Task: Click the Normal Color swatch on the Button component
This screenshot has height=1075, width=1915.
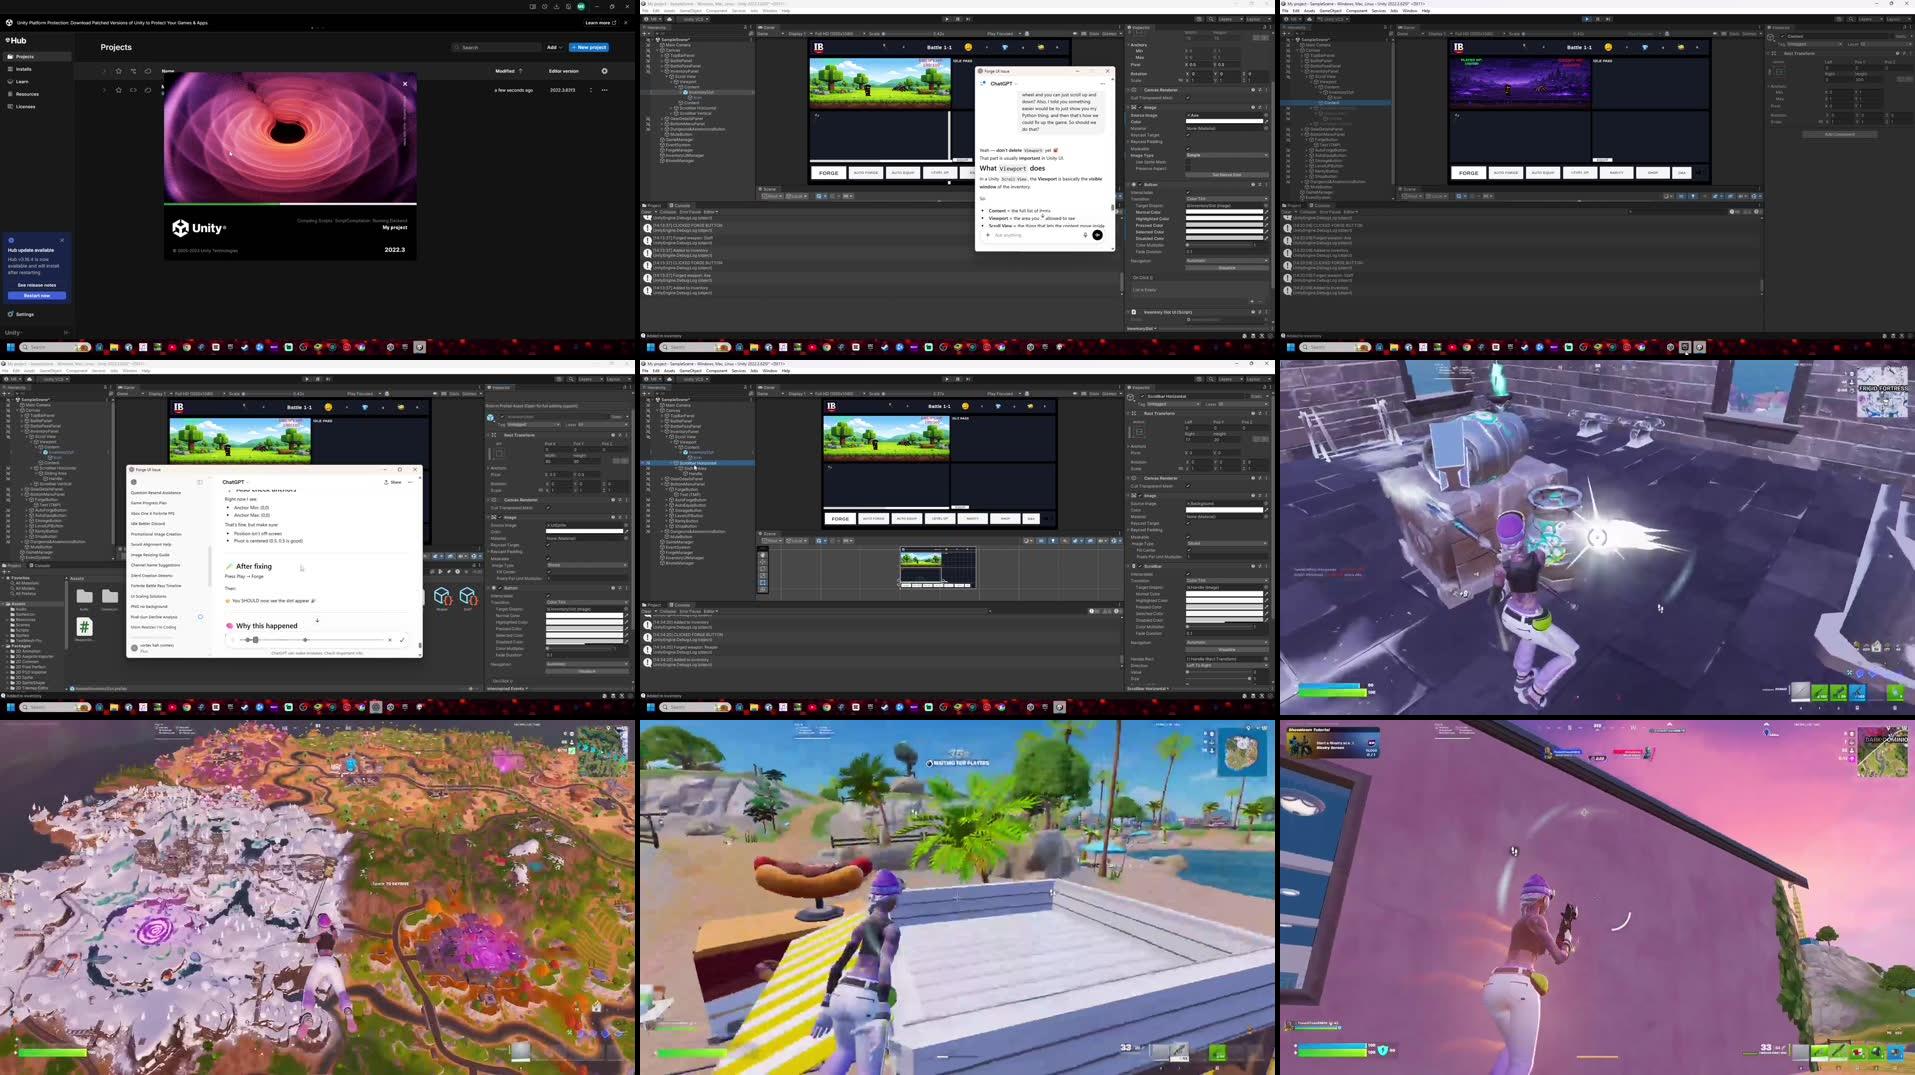Action: pos(1224,212)
